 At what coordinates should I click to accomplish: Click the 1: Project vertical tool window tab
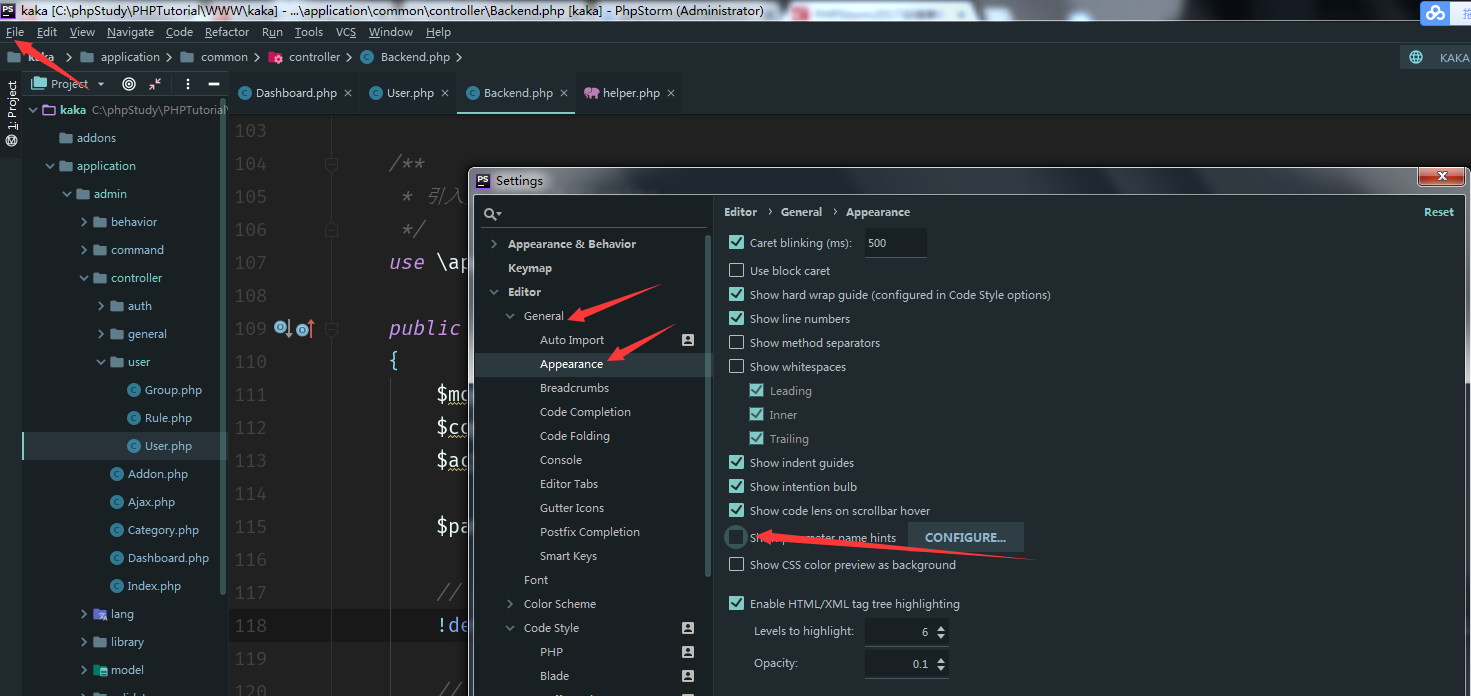click(12, 113)
